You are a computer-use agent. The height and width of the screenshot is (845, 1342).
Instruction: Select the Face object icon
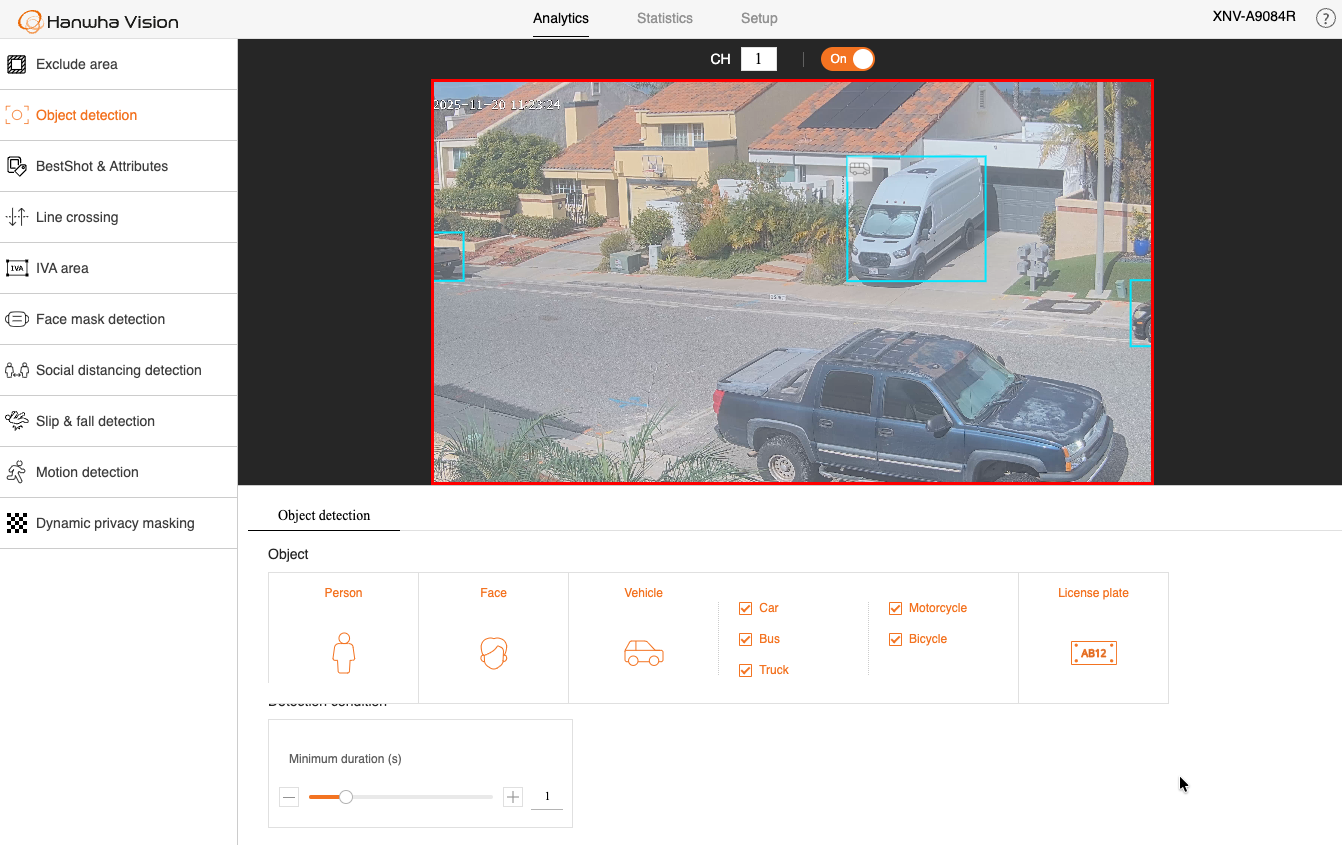[494, 653]
